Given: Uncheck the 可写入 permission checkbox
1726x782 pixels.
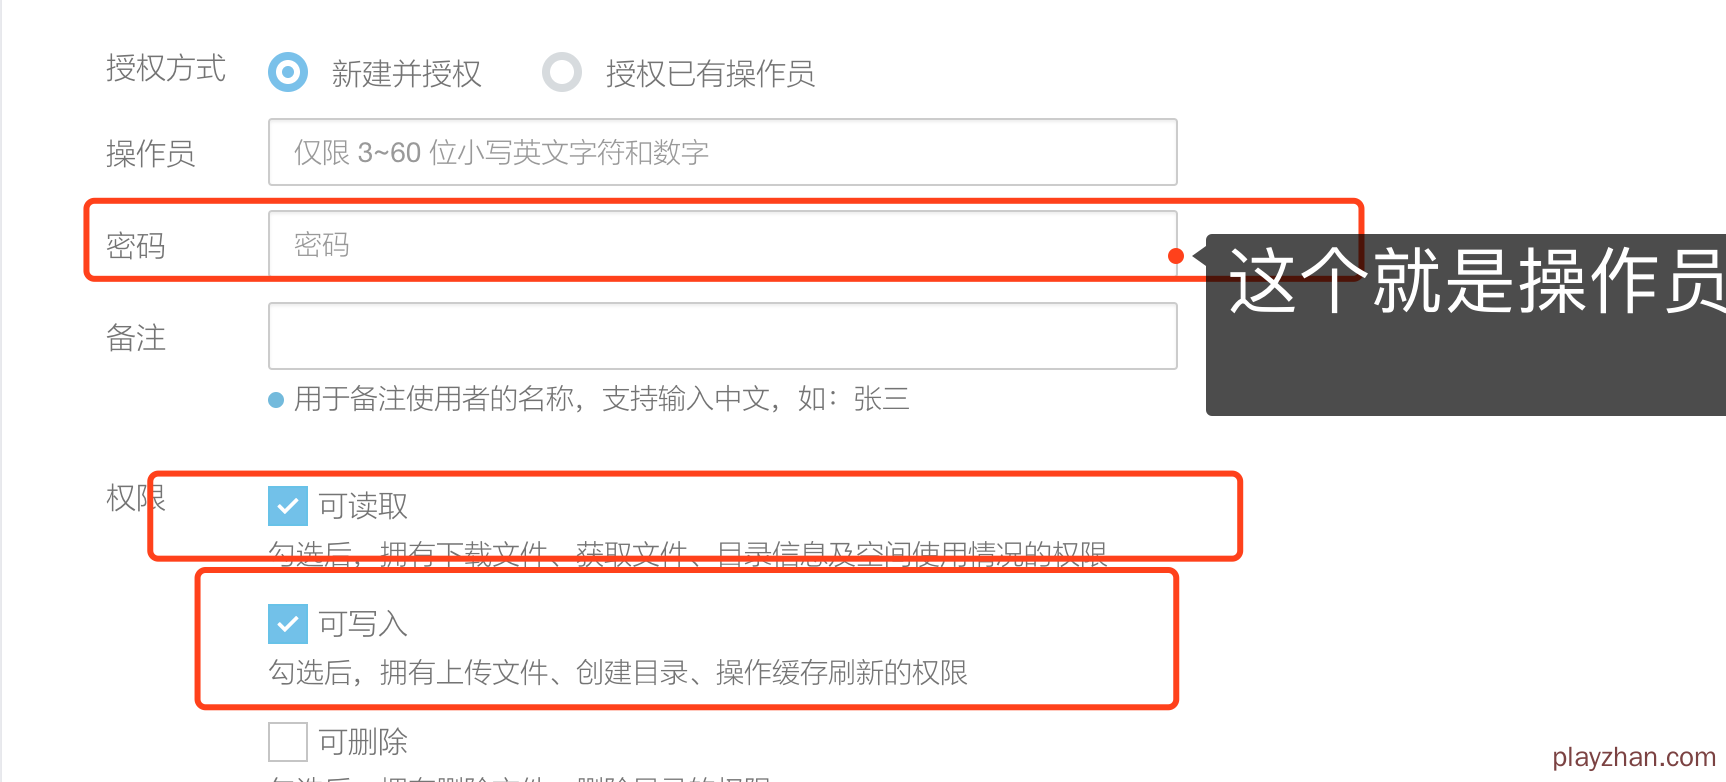Looking at the screenshot, I should coord(288,624).
